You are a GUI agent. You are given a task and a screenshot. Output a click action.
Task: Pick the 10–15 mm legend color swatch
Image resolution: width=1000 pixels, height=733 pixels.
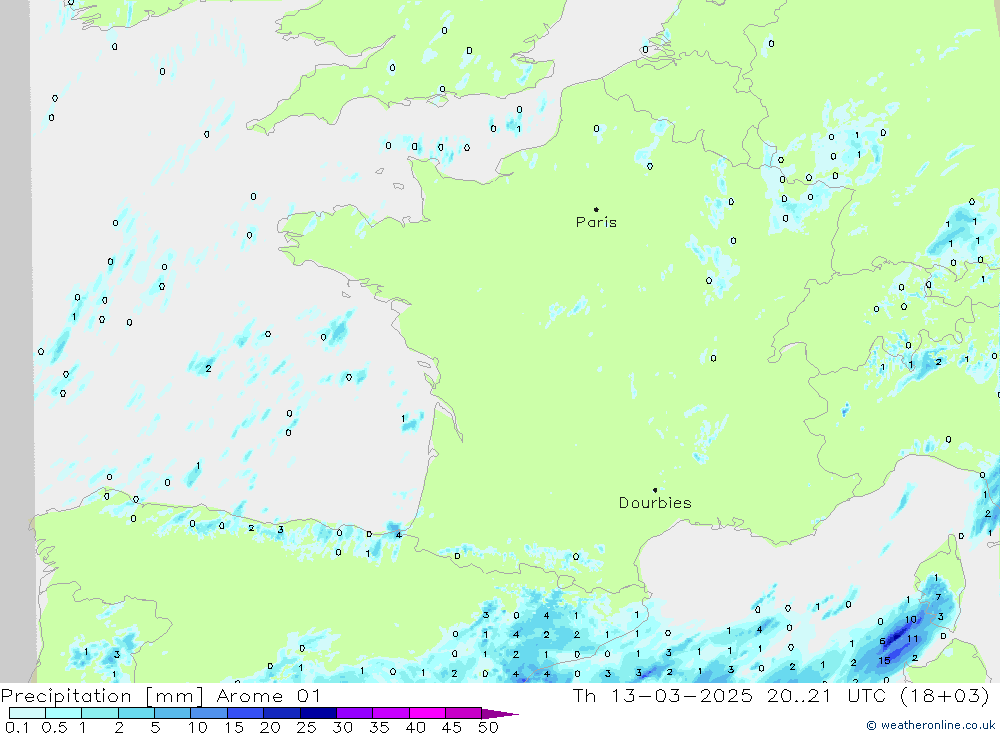pyautogui.click(x=209, y=713)
